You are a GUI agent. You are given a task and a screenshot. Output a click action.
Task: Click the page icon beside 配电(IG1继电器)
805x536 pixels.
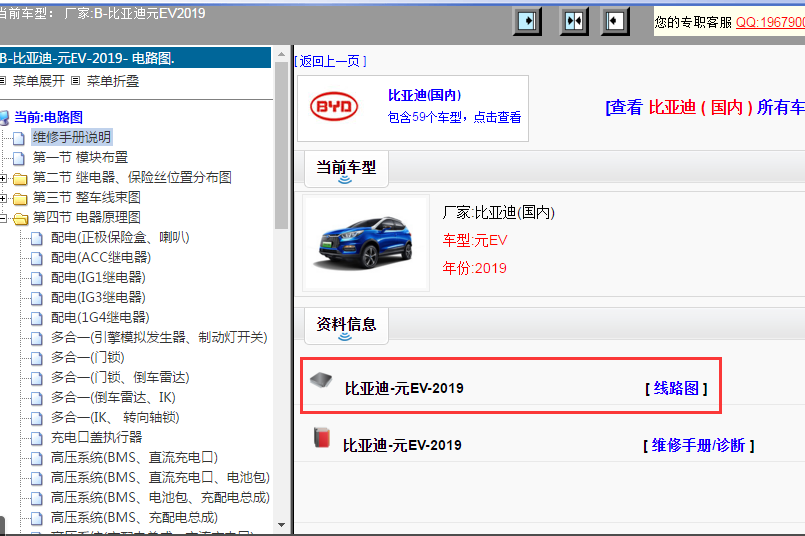37,278
